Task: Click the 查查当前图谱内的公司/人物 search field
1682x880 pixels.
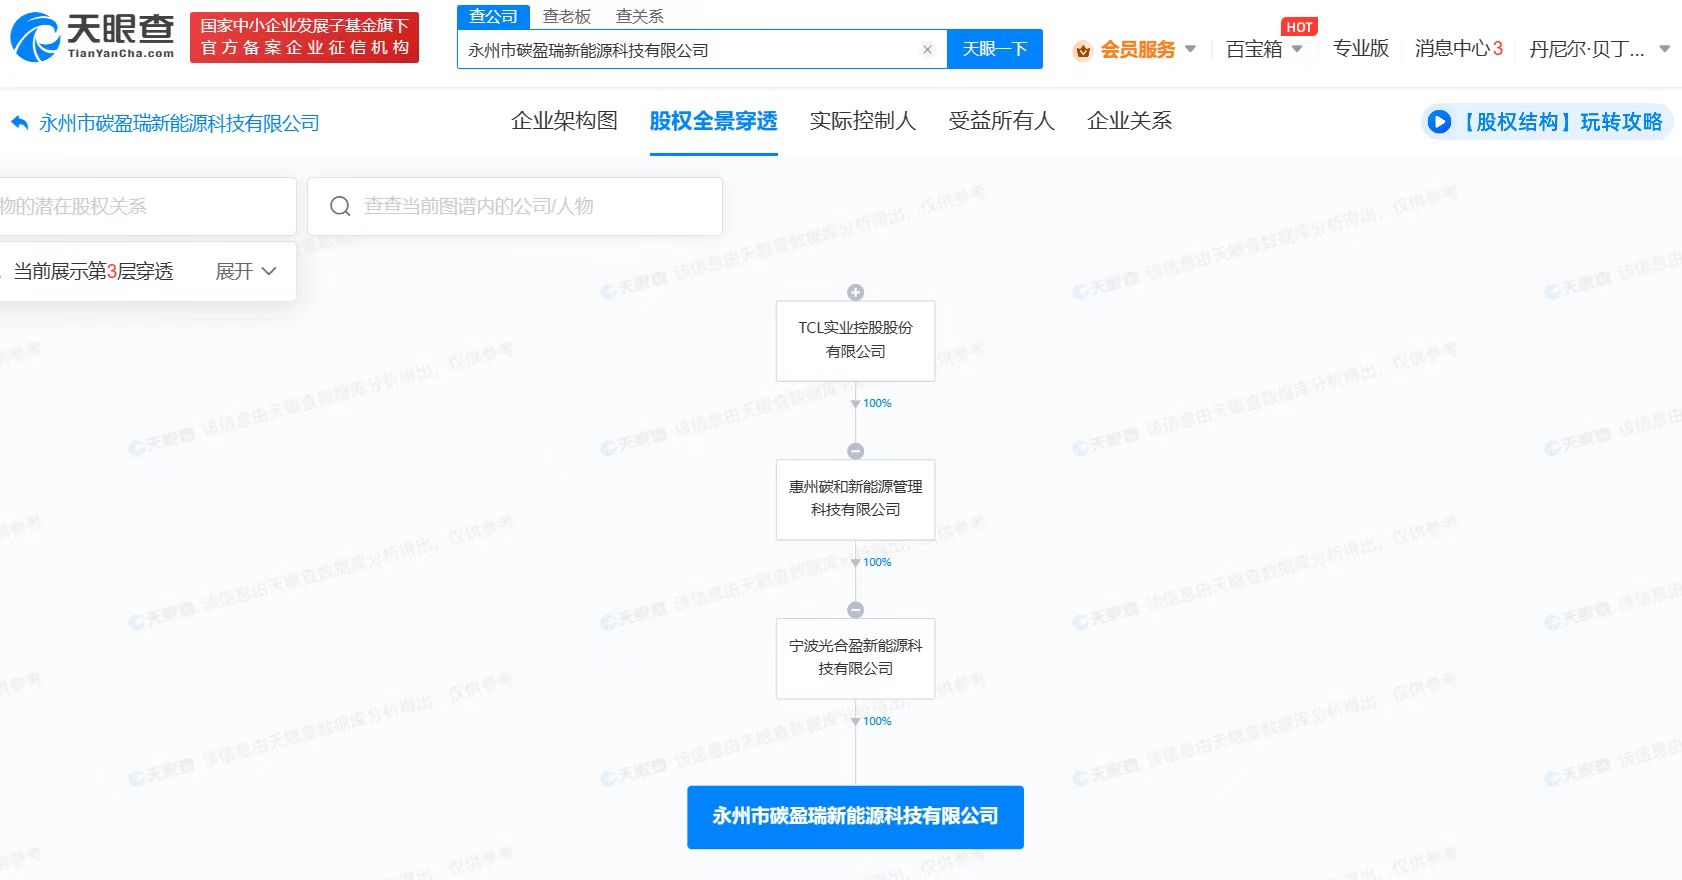Action: (515, 206)
